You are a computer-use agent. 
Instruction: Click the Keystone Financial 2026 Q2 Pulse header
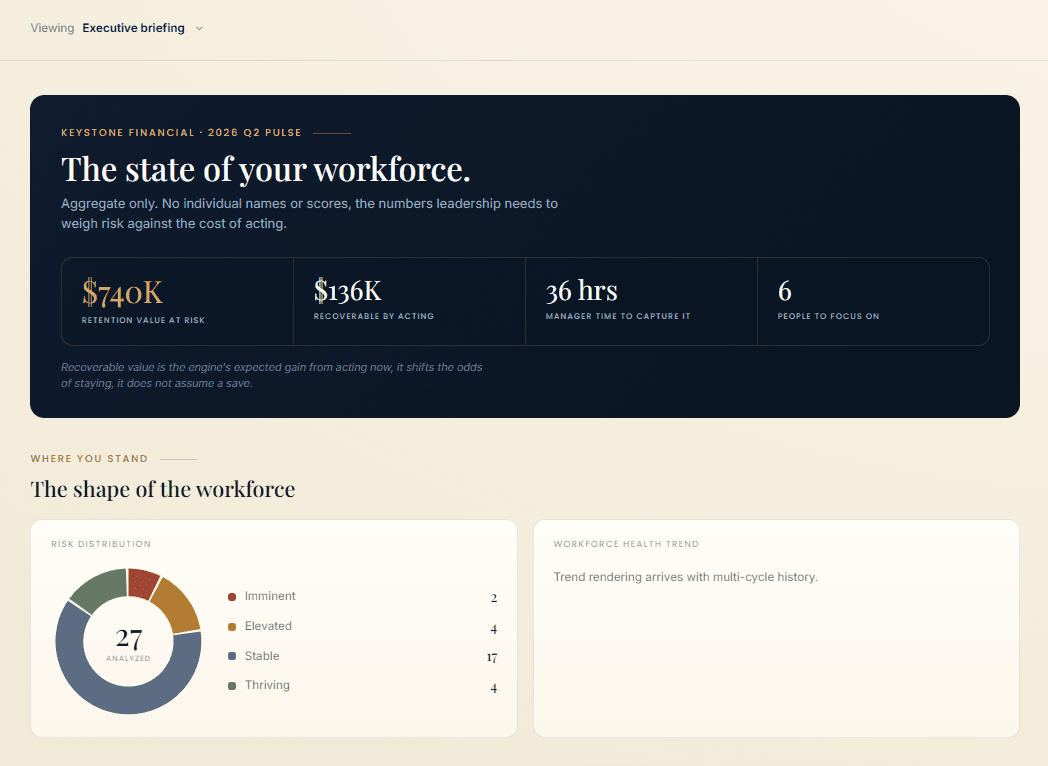pos(181,132)
